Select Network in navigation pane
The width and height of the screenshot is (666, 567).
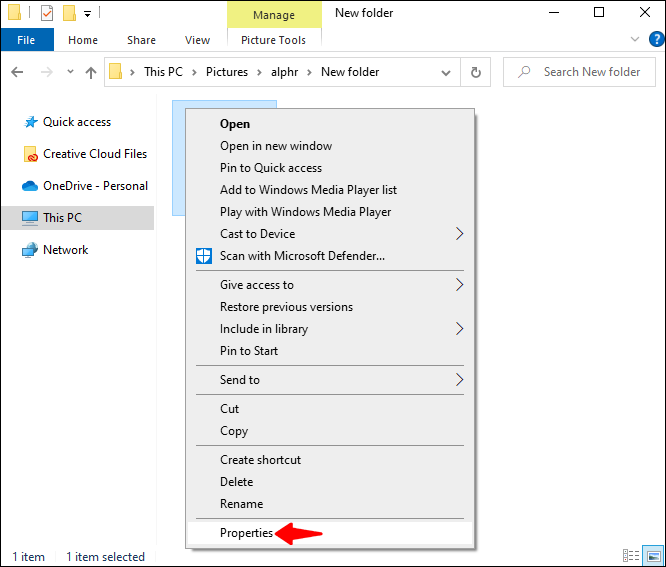(65, 250)
